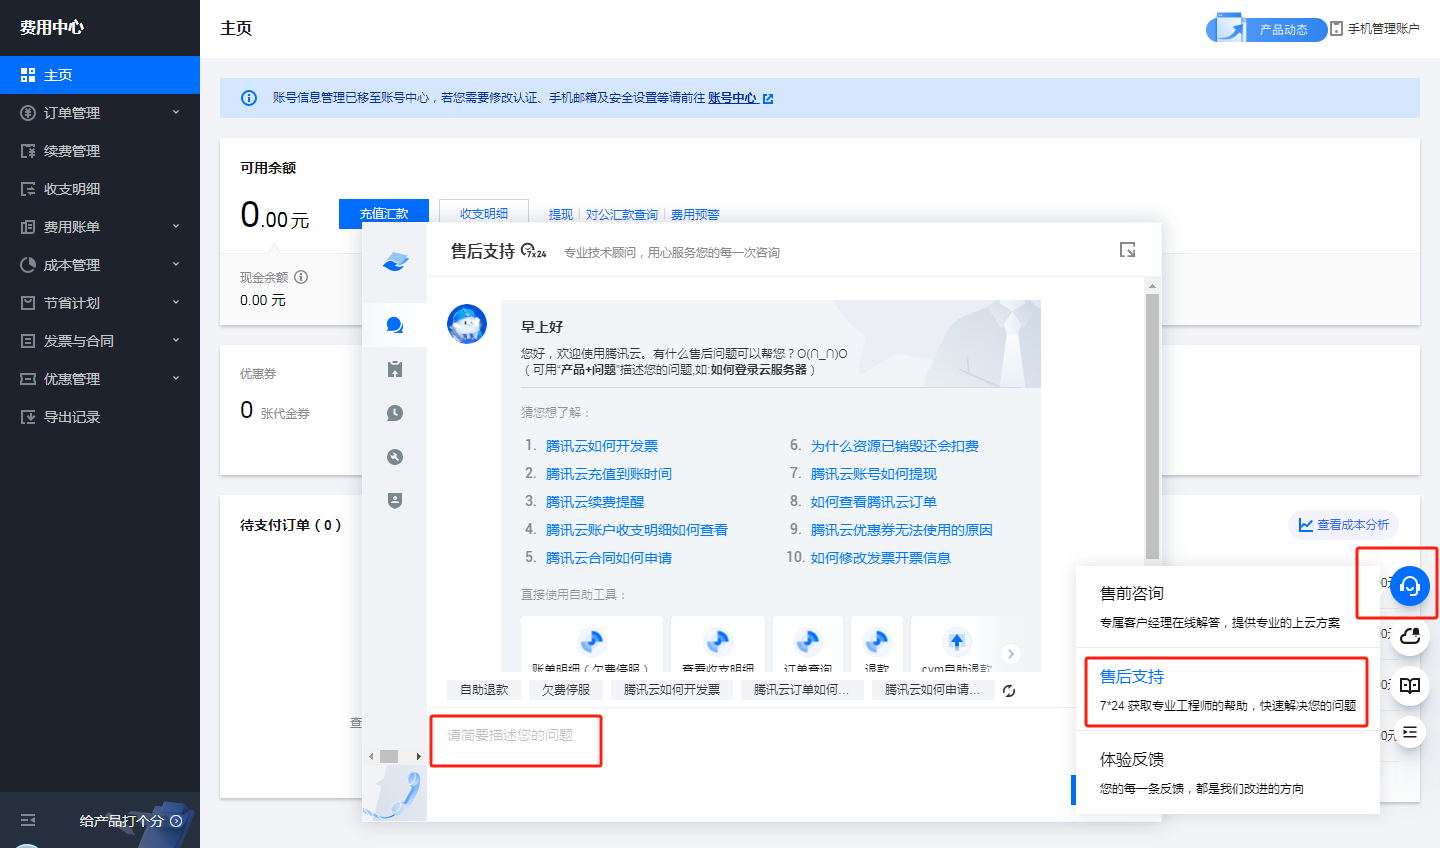Viewport: 1440px width, 848px height.
Task: Select the chat bubble icon in support sidebar
Action: click(394, 325)
